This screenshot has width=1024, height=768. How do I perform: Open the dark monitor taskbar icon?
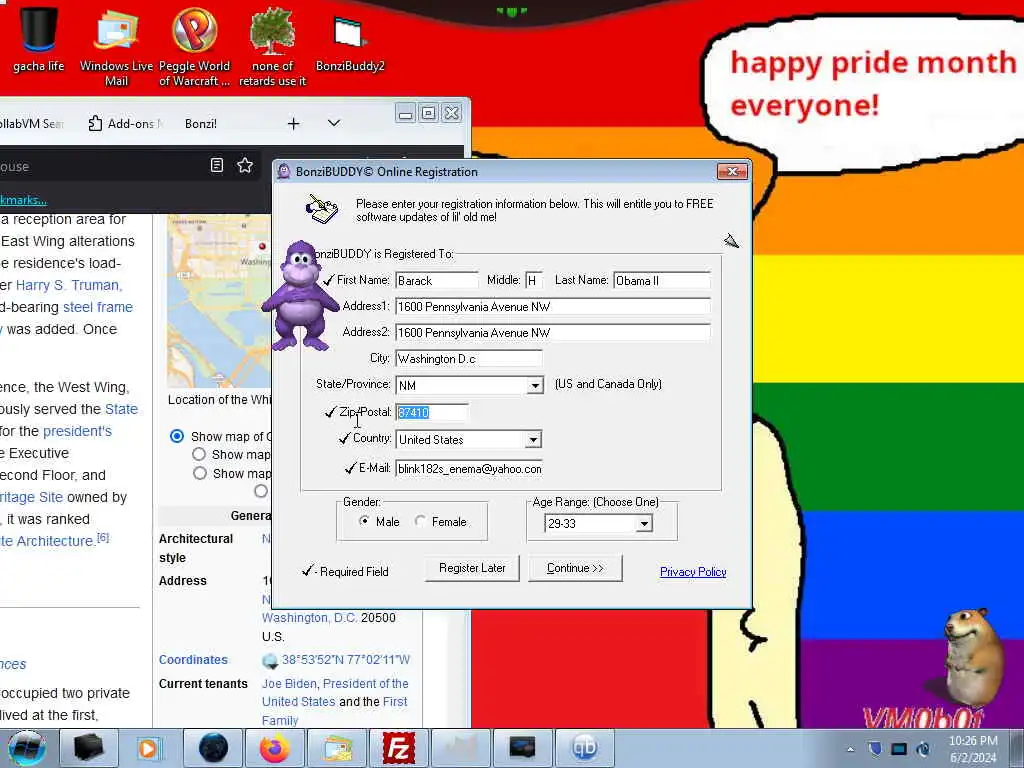[522, 748]
